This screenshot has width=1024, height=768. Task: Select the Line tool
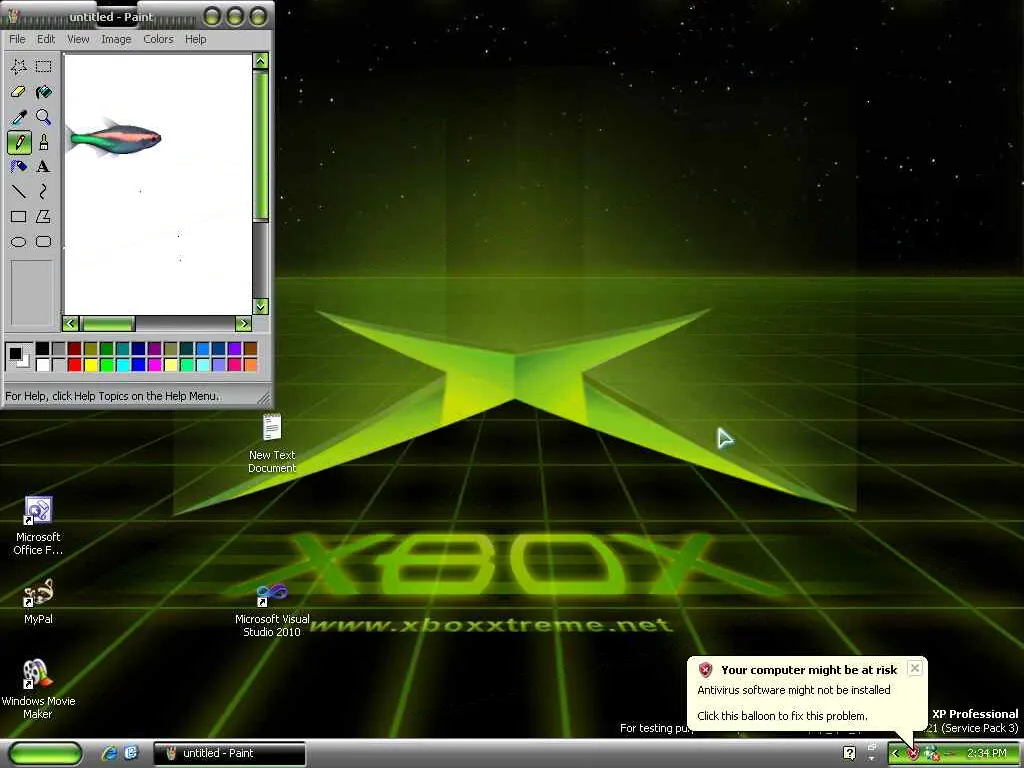(18, 191)
